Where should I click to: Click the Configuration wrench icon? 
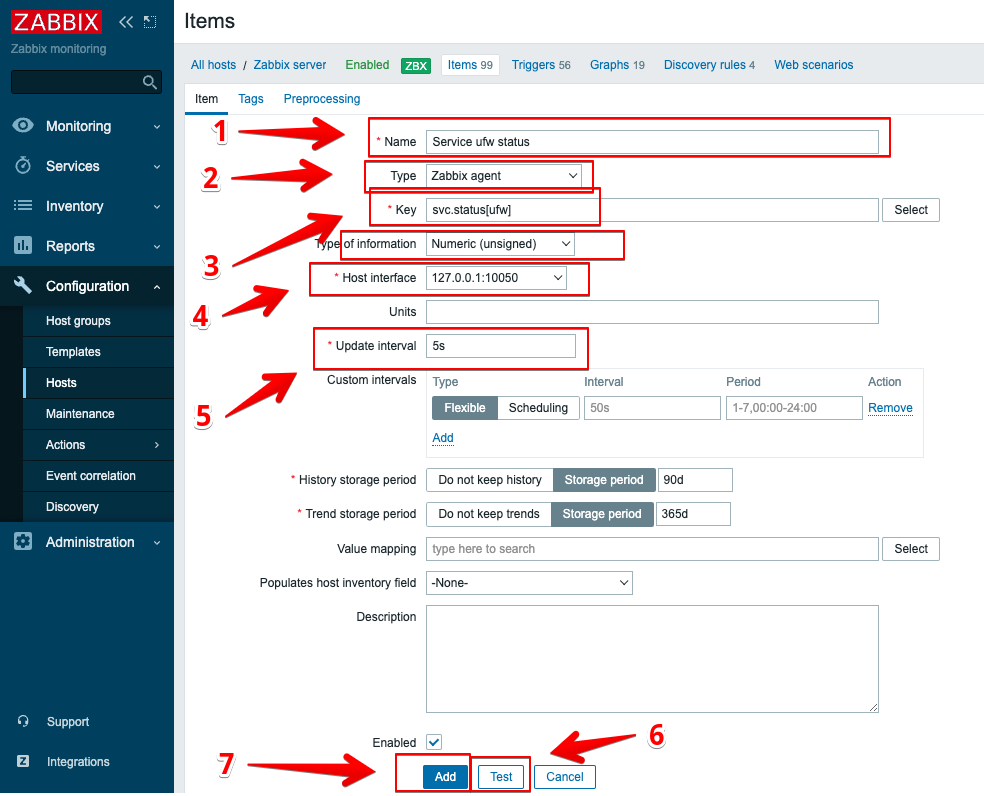click(x=23, y=285)
